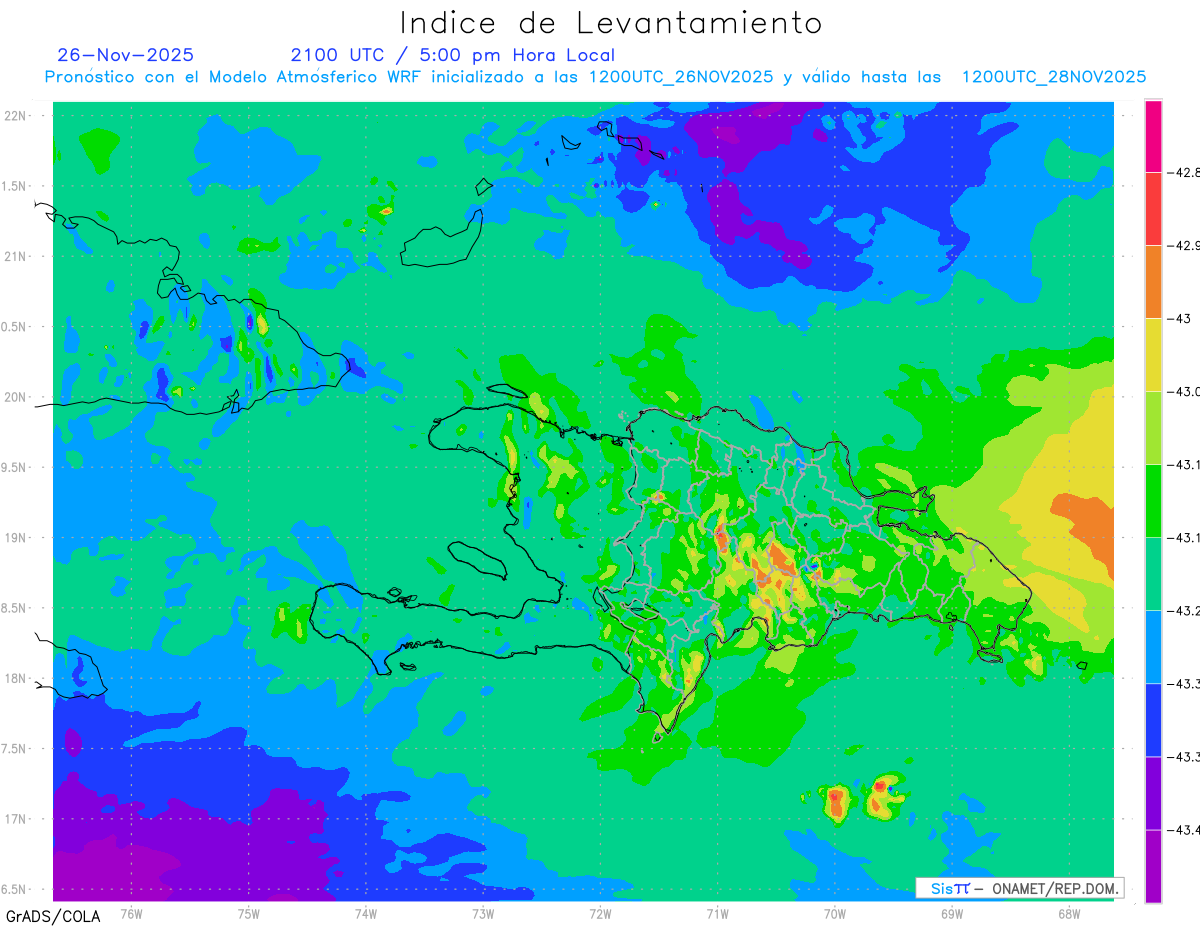Click the '-42.8' legend value

tap(1184, 172)
